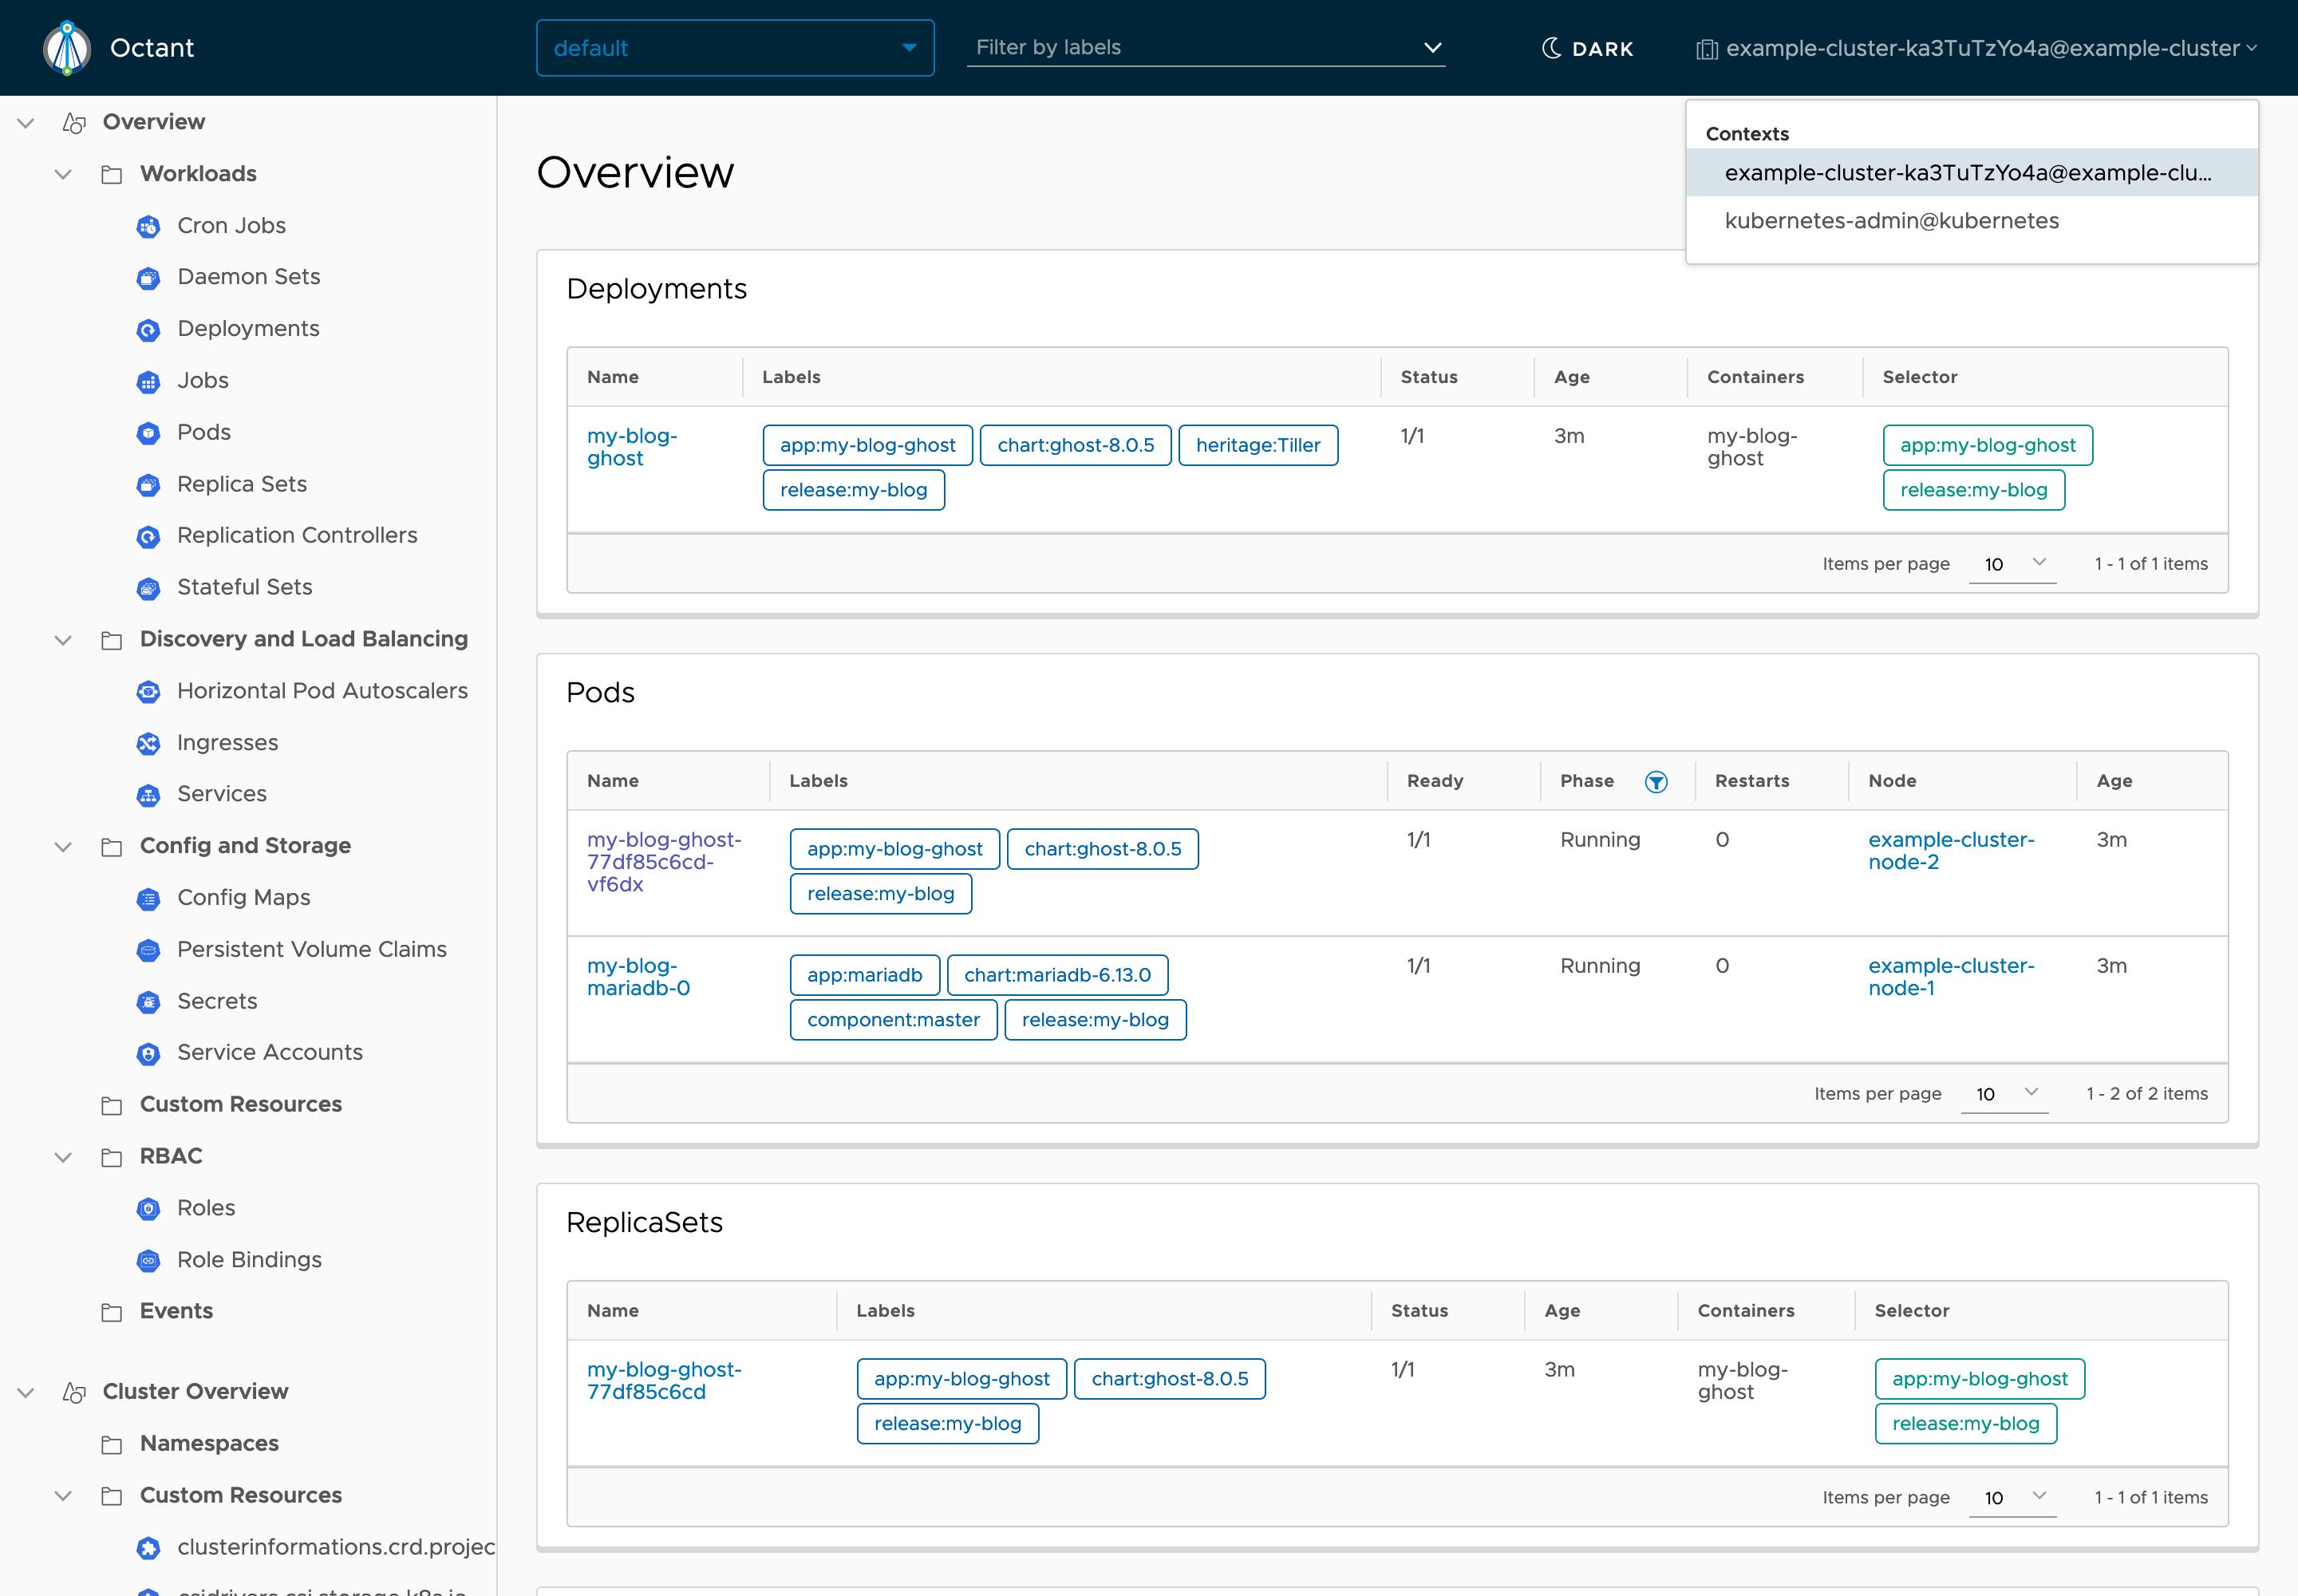Screen dimensions: 2298x1596
Task: Toggle DARK mode in the header
Action: point(1587,47)
